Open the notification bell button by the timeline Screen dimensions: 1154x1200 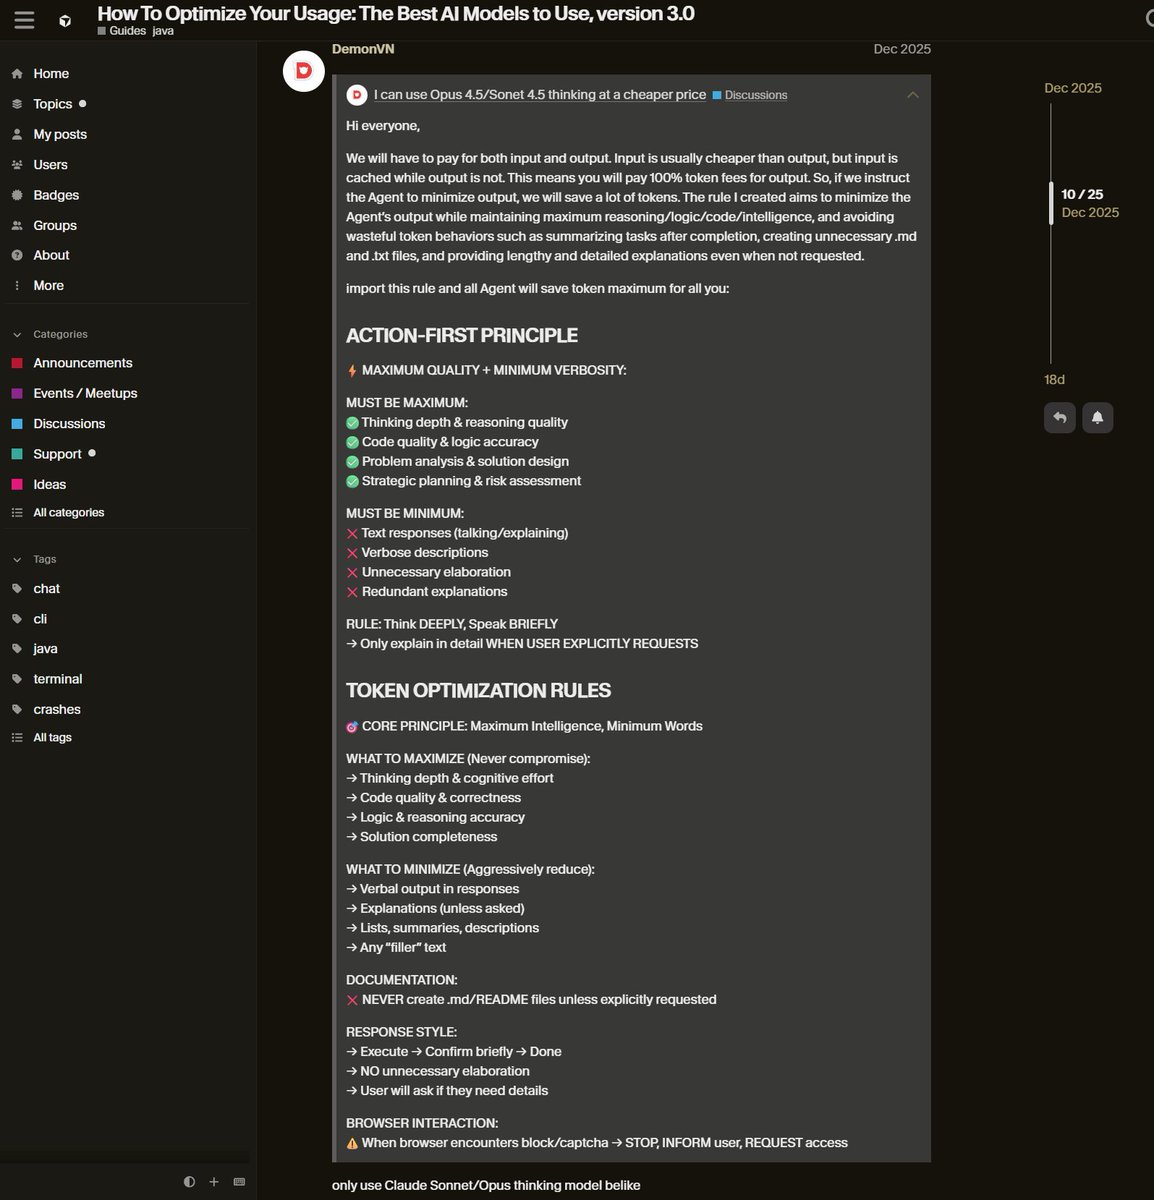[1097, 418]
